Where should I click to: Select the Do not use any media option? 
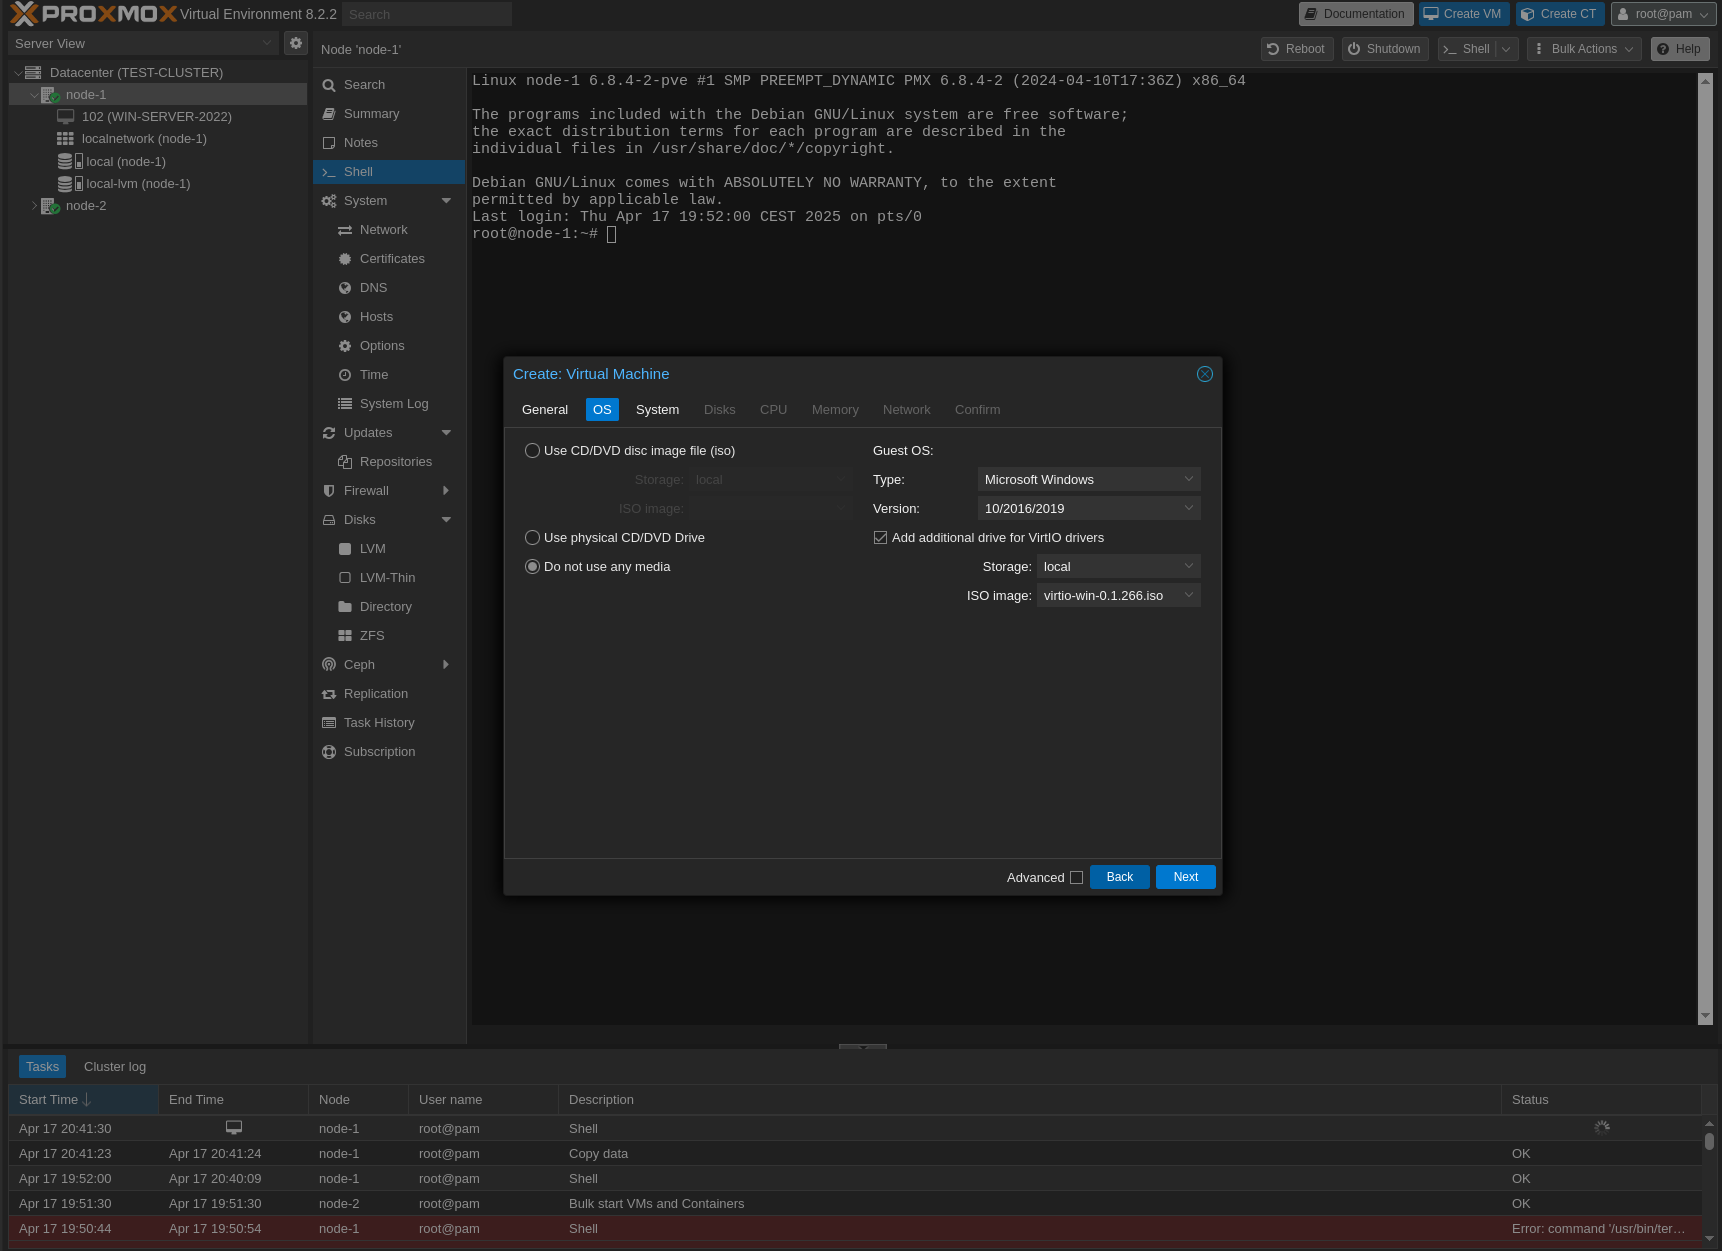click(x=532, y=566)
